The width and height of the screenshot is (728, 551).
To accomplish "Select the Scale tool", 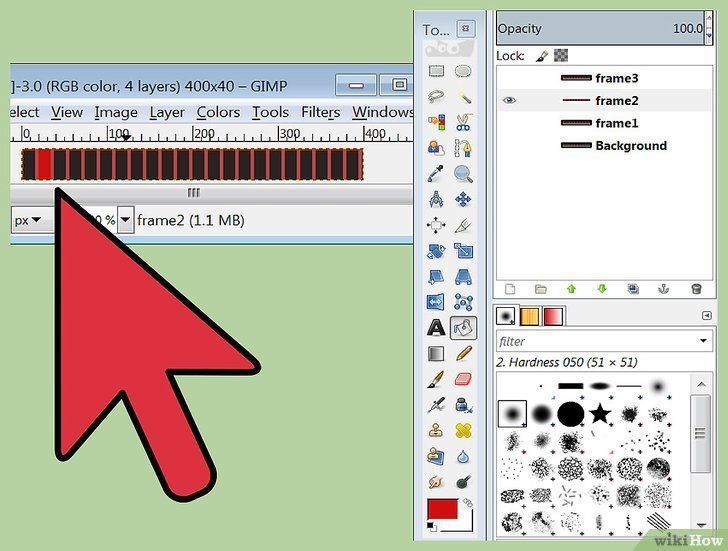I will 463,251.
